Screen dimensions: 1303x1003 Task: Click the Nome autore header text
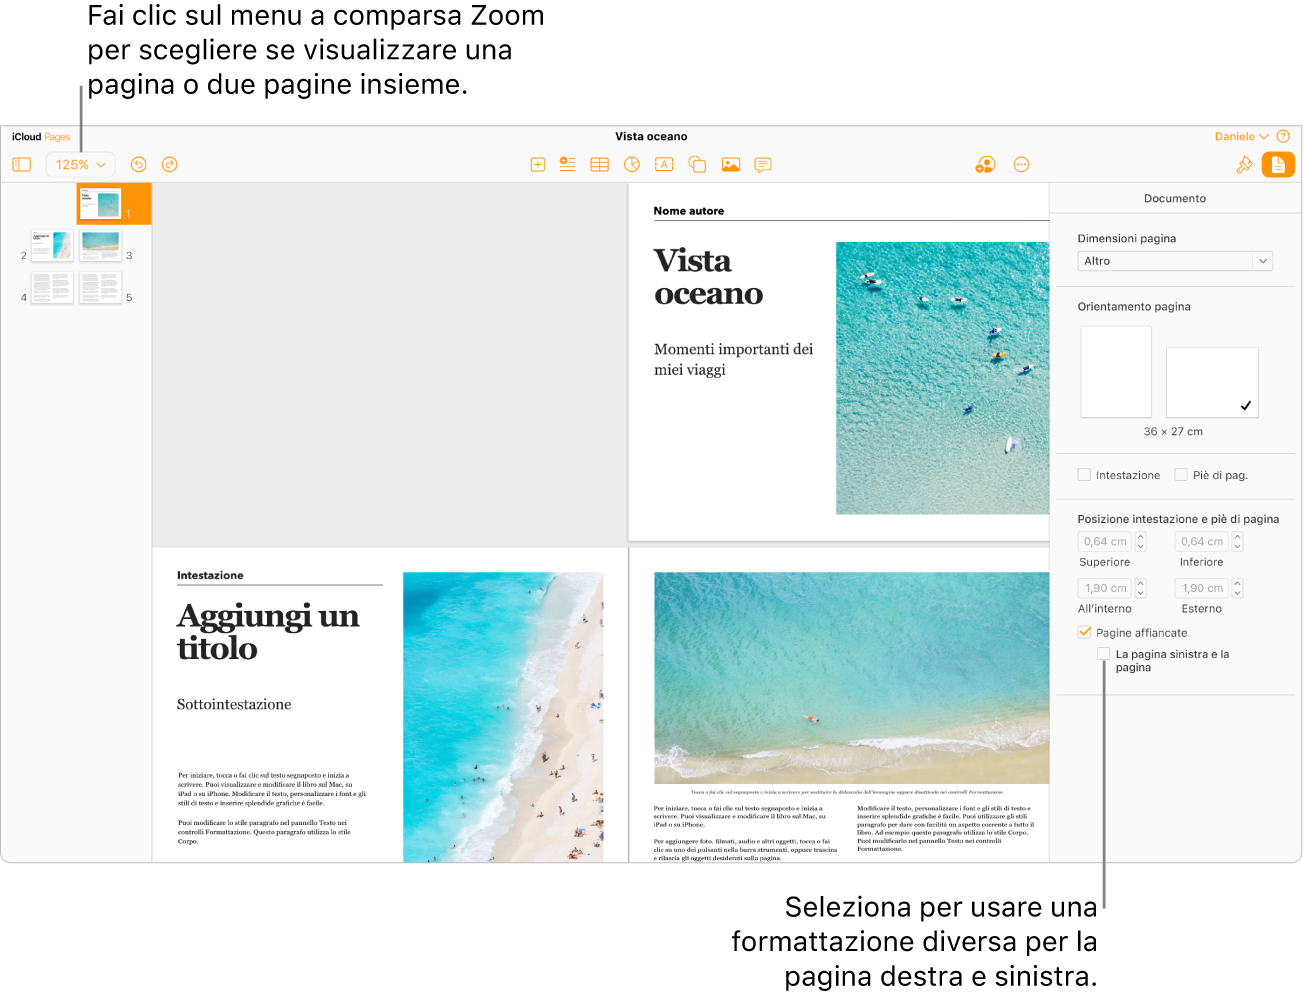click(x=689, y=211)
